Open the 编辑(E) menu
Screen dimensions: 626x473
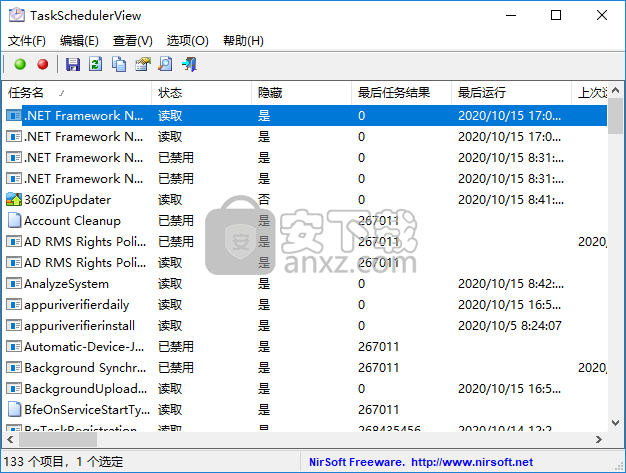click(x=79, y=41)
